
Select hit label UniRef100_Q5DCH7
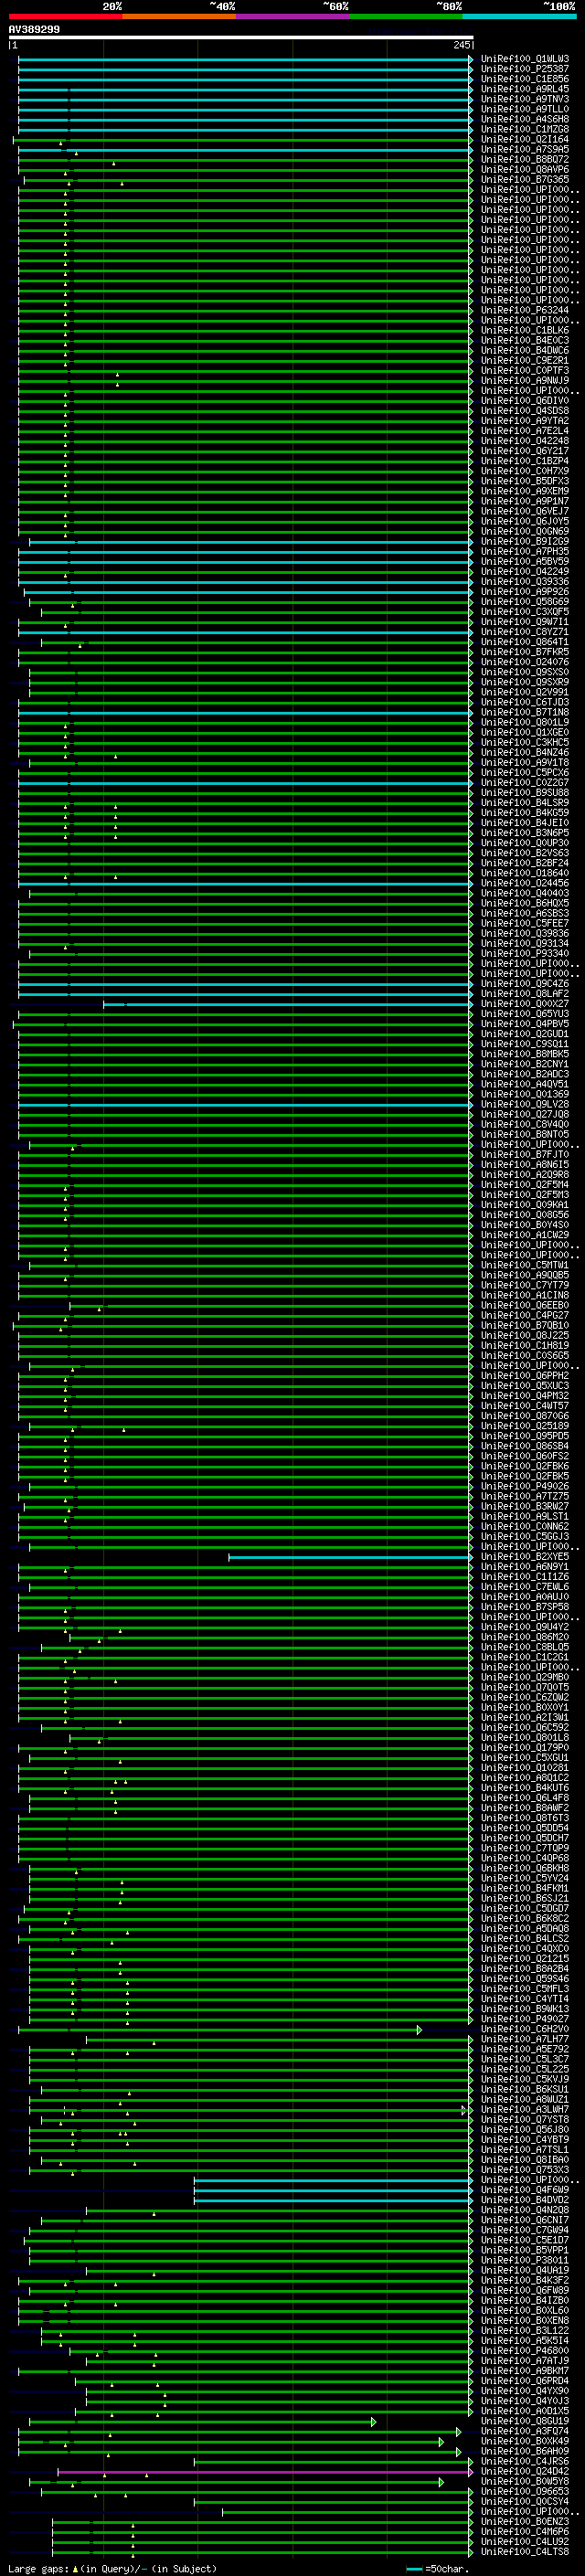pyautogui.click(x=525, y=1837)
